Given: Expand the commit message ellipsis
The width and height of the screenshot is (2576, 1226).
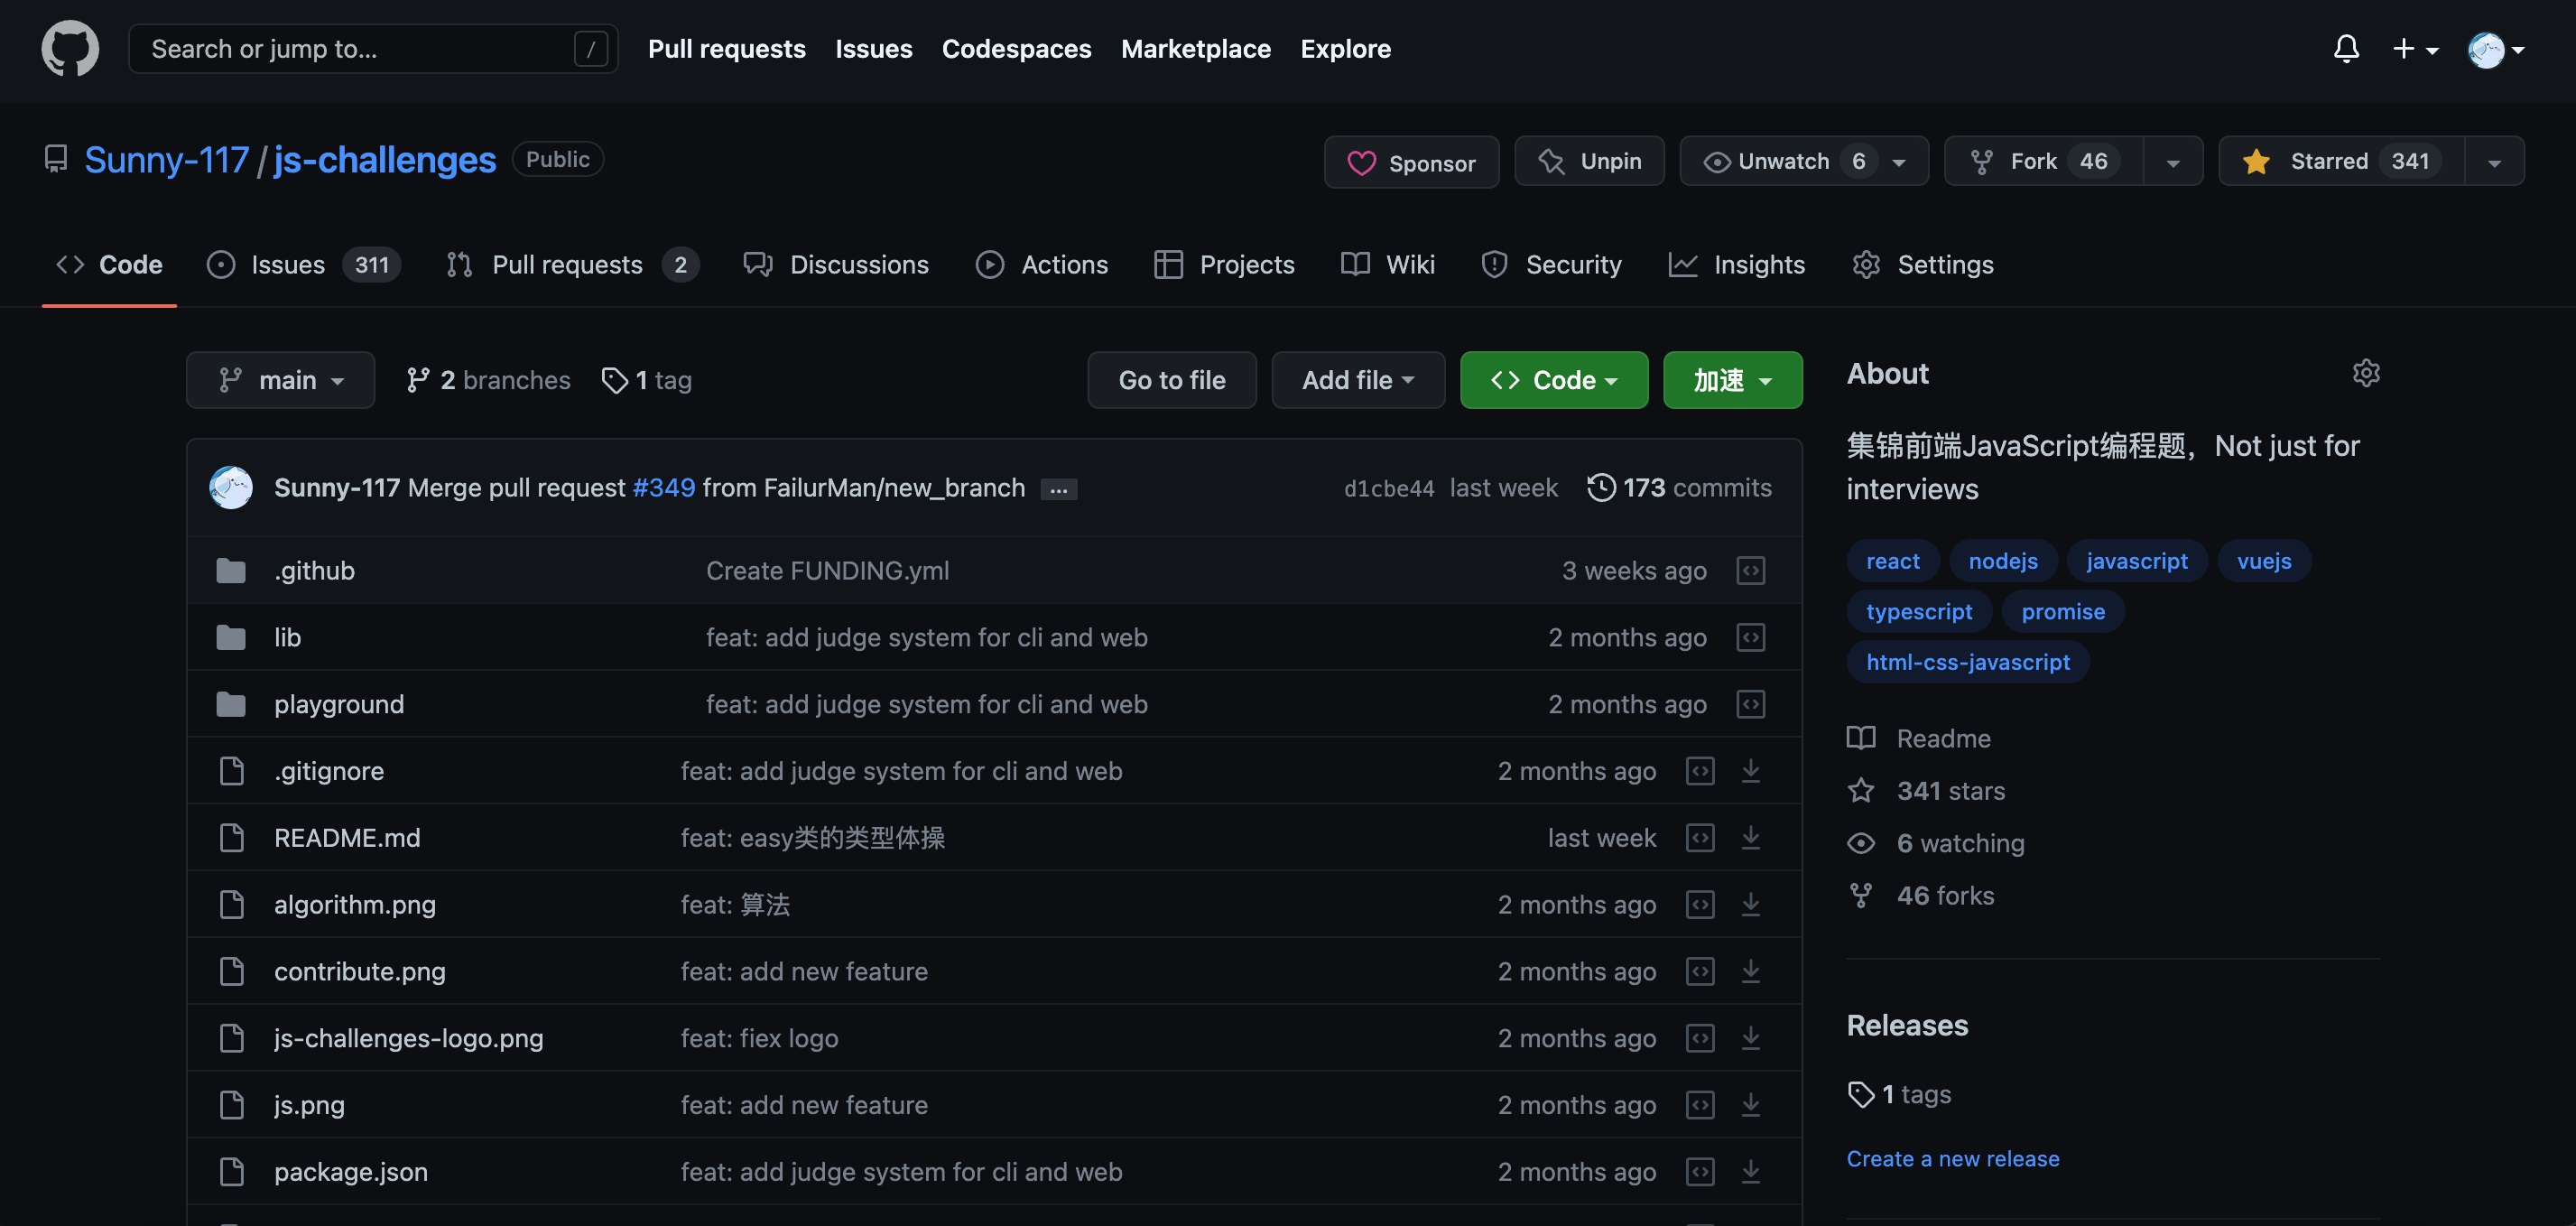Looking at the screenshot, I should tap(1058, 489).
